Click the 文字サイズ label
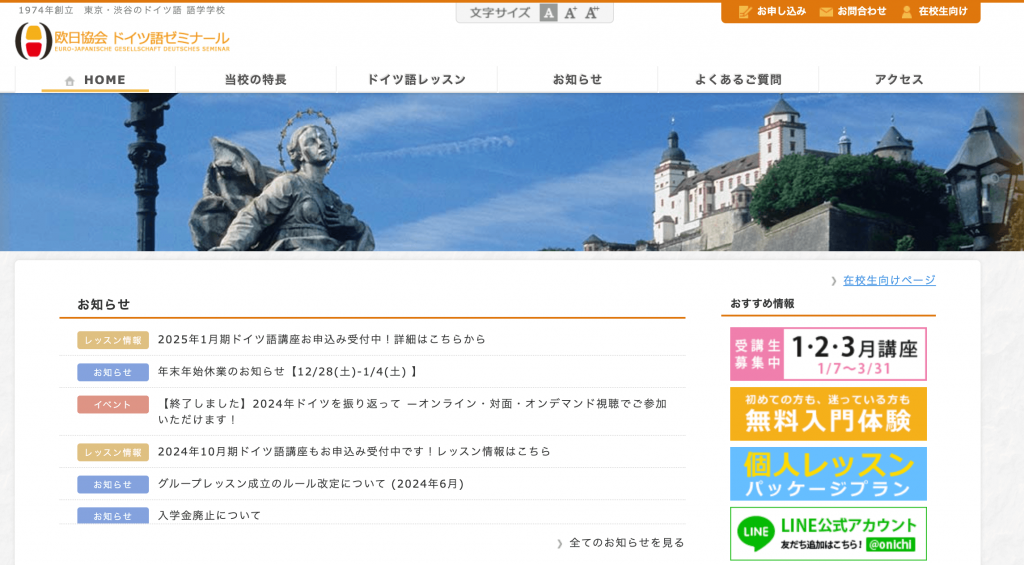 pyautogui.click(x=500, y=12)
